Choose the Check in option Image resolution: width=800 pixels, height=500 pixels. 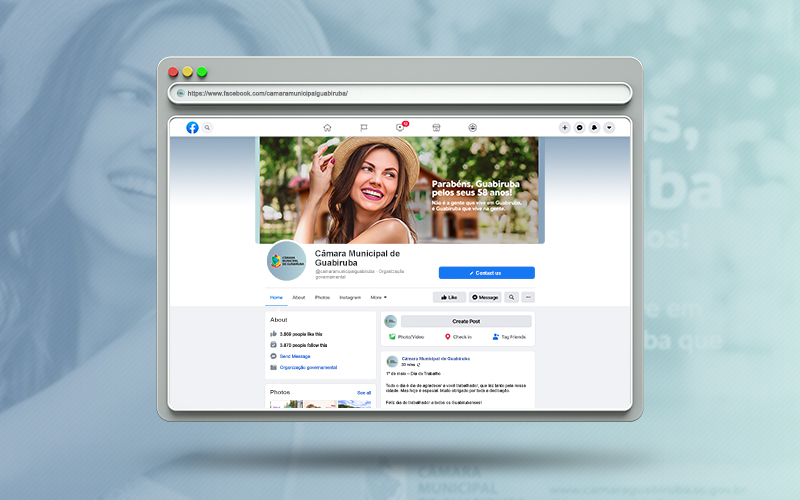pyautogui.click(x=458, y=337)
